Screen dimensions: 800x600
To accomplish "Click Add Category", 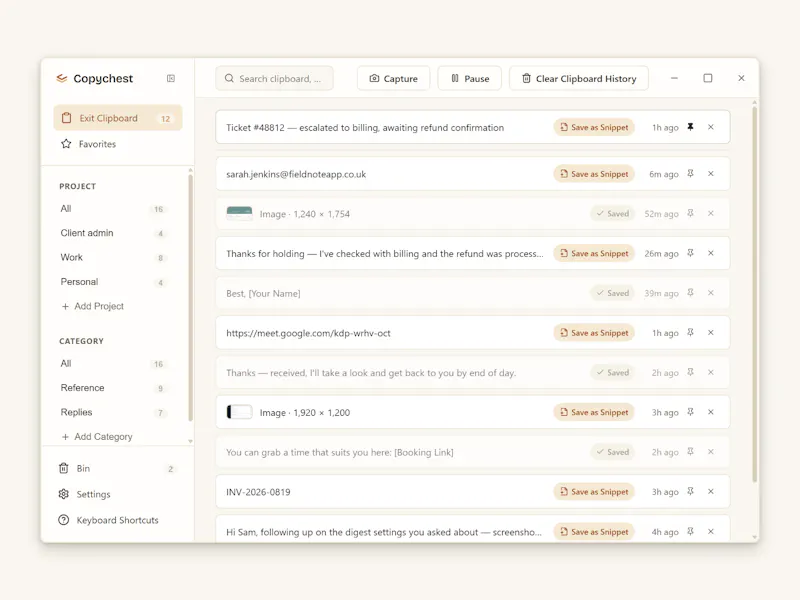I will (x=97, y=437).
